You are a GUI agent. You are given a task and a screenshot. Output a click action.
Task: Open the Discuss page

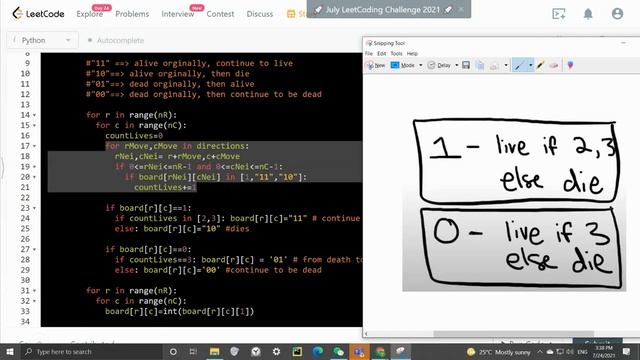coord(260,14)
